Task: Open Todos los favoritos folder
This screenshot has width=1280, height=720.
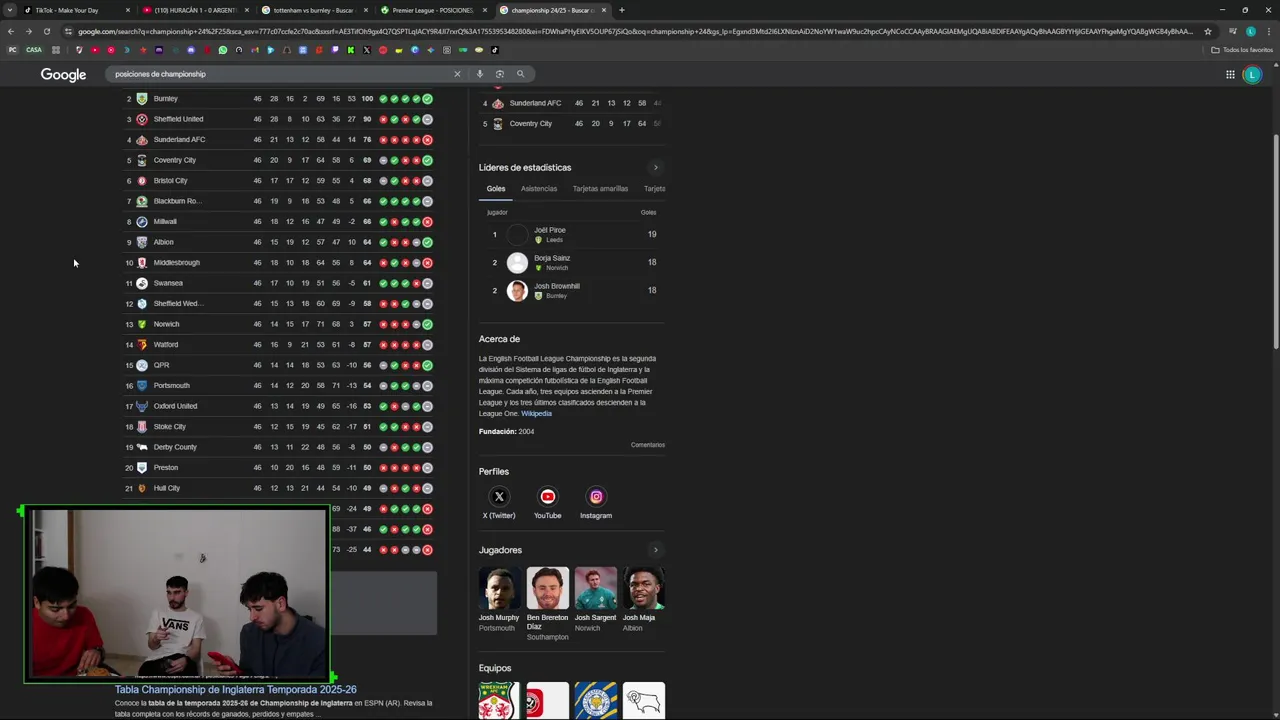Action: [x=1242, y=50]
